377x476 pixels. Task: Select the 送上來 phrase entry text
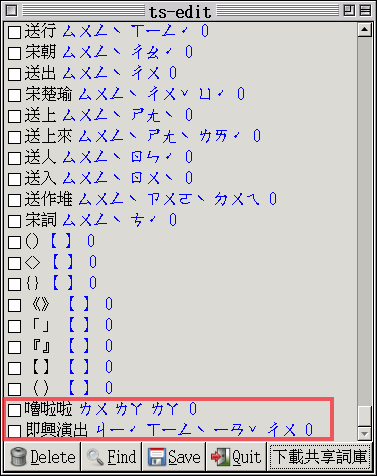click(x=48, y=137)
